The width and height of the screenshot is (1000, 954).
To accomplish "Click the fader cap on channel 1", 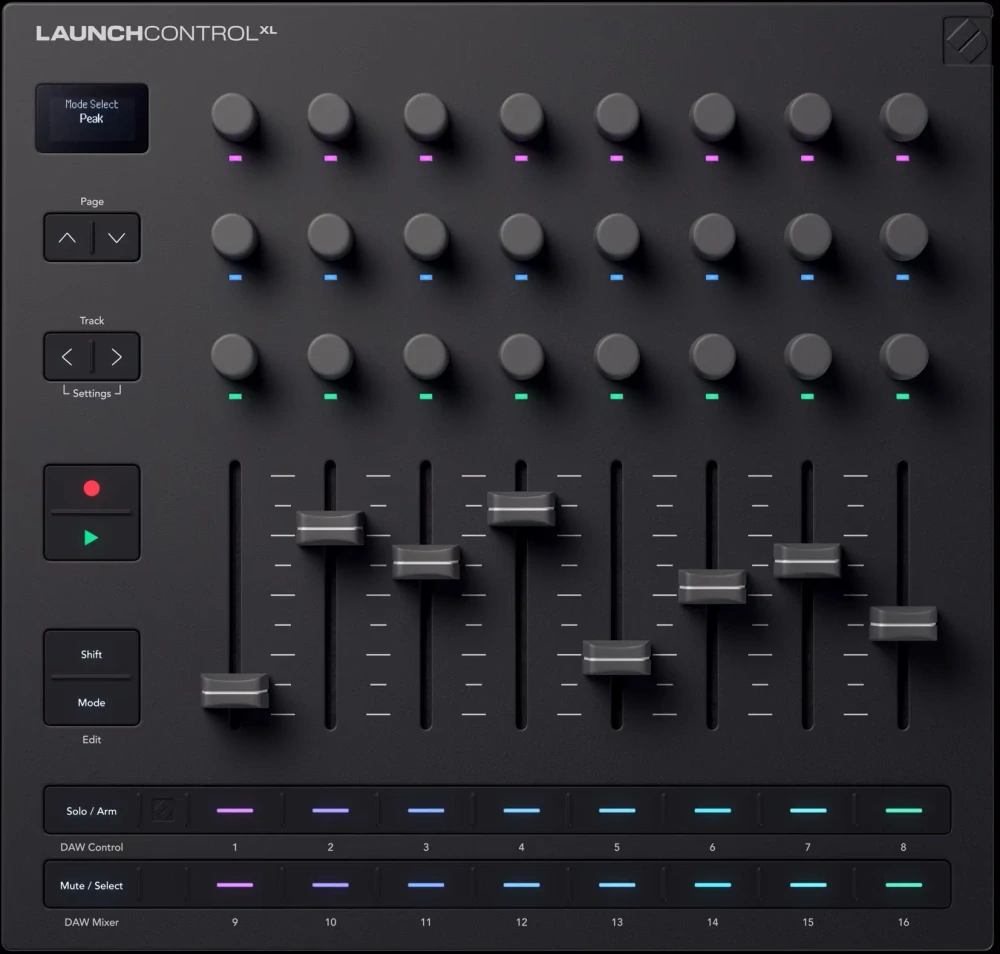I will pyautogui.click(x=235, y=690).
